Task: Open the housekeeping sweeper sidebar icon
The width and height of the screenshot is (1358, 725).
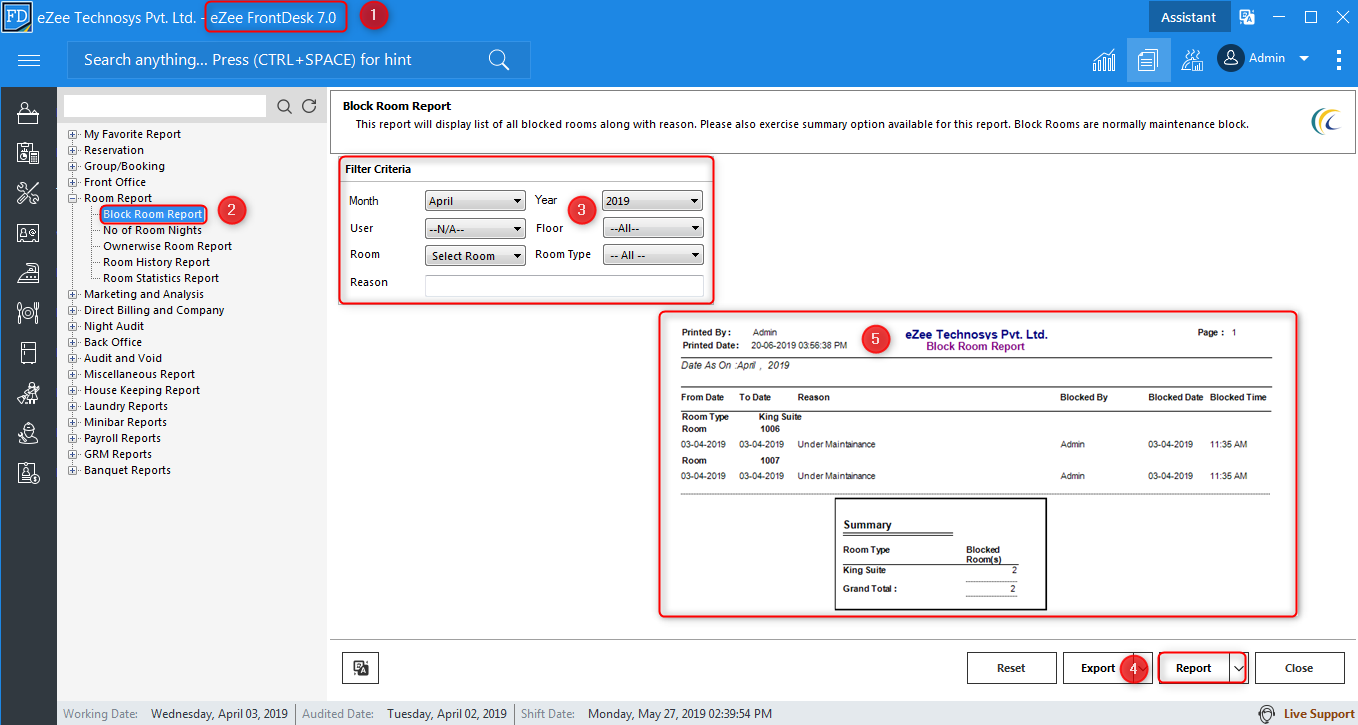Action: click(28, 393)
